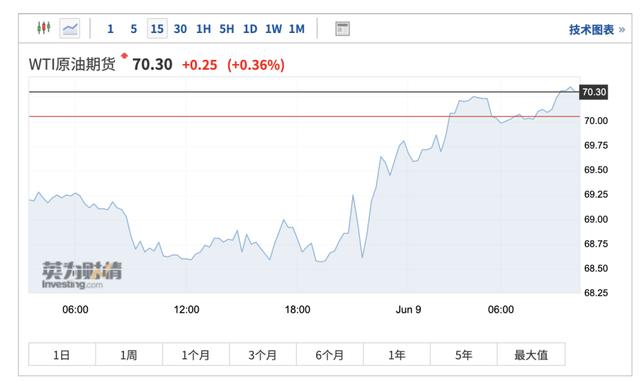Image resolution: width=640 pixels, height=381 pixels.
Task: Choose the 1H interval
Action: 203,29
